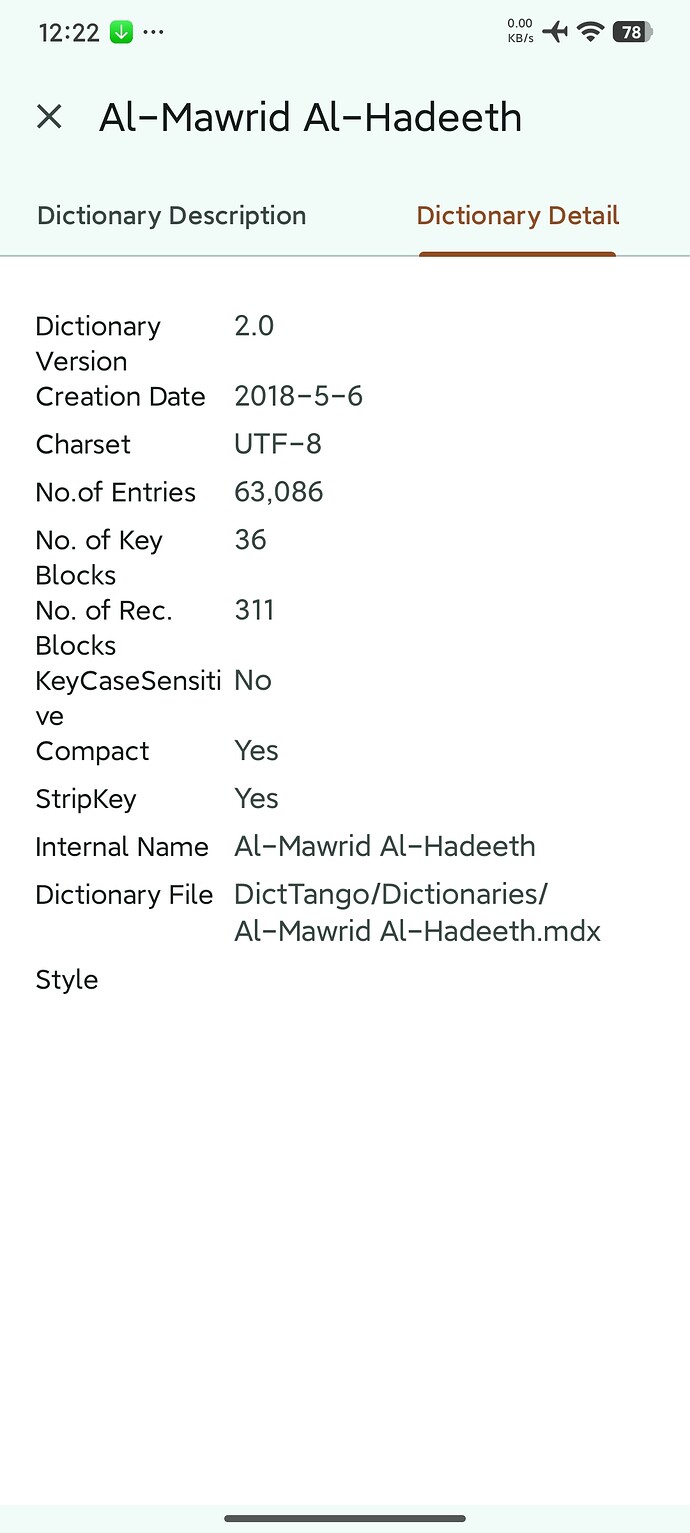The height and width of the screenshot is (1533, 690).
Task: Tap the Compact setting value Yes
Action: coord(256,750)
